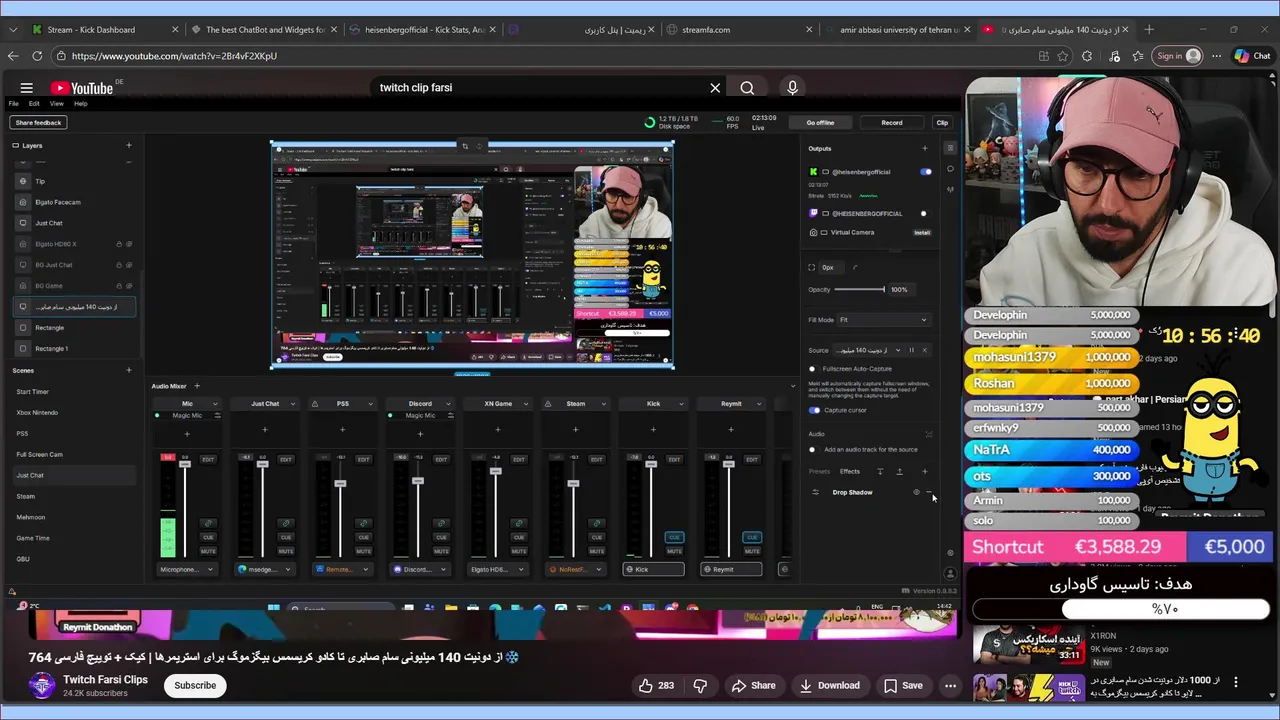
Task: Open the Fill Mode dropdown
Action: click(x=883, y=320)
